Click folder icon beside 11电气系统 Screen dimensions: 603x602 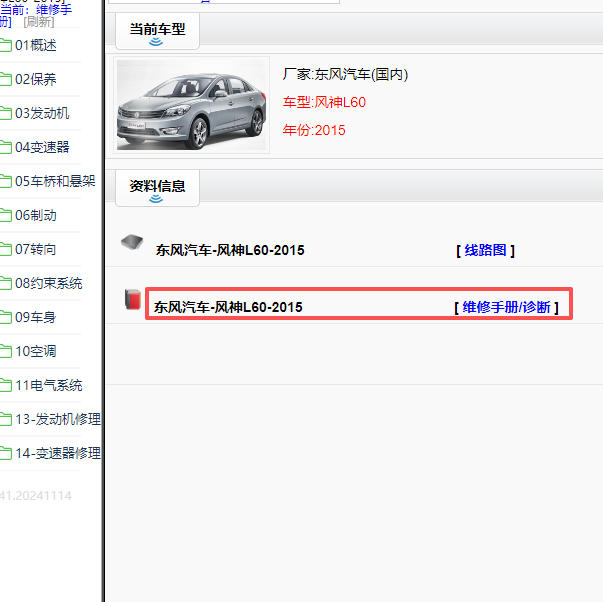point(6,385)
